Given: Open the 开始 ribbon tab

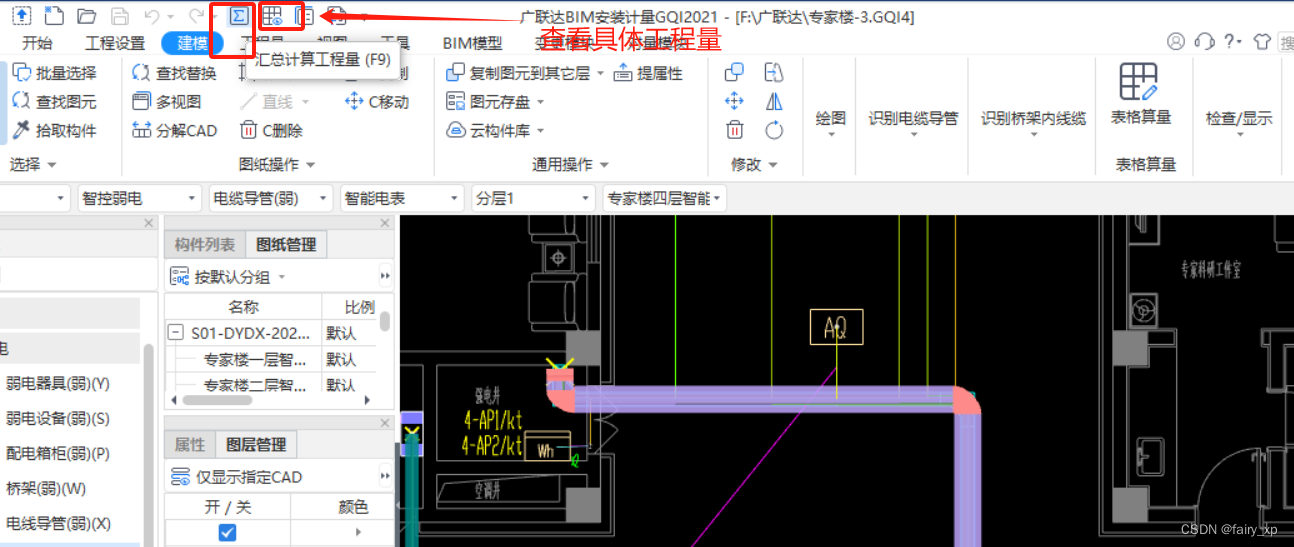Looking at the screenshot, I should click(x=37, y=43).
